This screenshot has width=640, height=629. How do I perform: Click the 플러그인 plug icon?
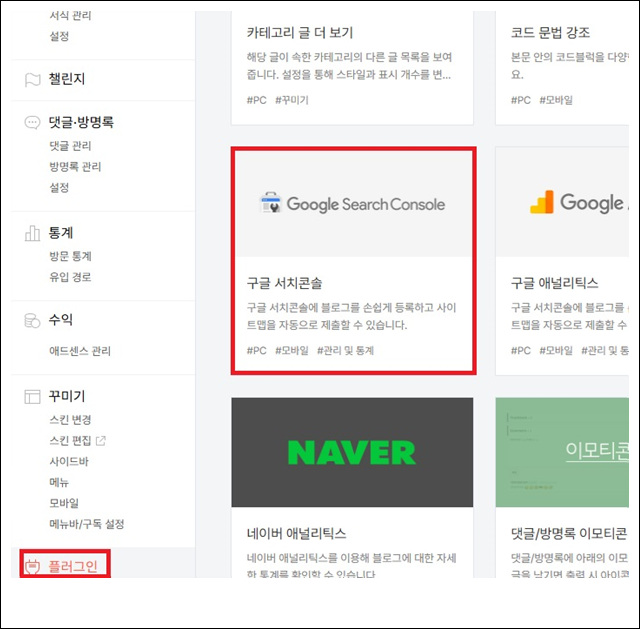(33, 567)
